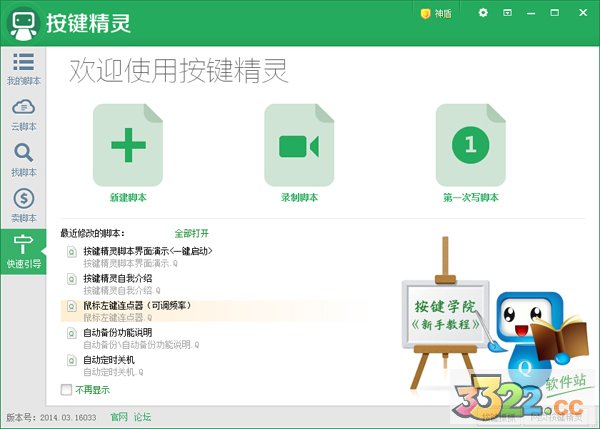This screenshot has width=600, height=429.
Task: Open the 论坛 forum link
Action: [x=142, y=417]
